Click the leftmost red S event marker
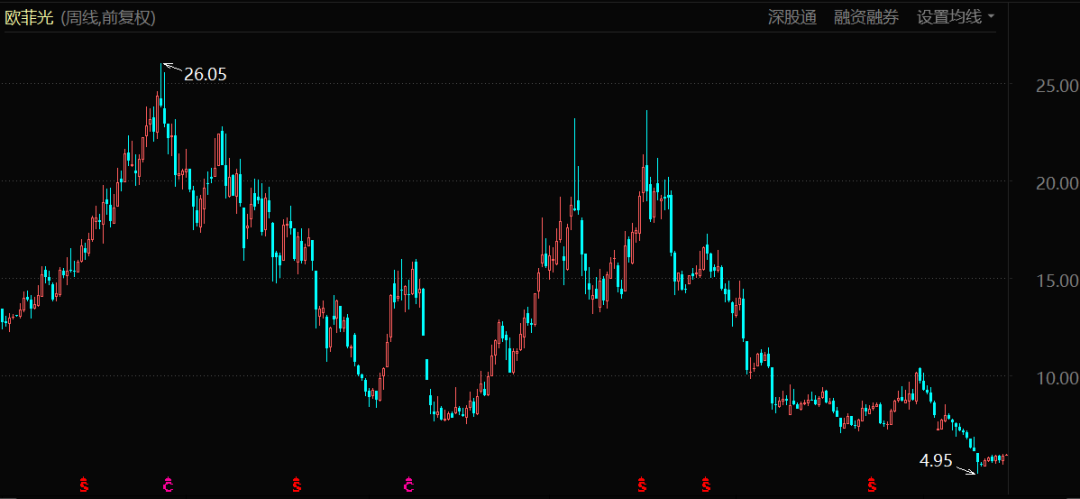This screenshot has width=1080, height=499. [x=85, y=486]
